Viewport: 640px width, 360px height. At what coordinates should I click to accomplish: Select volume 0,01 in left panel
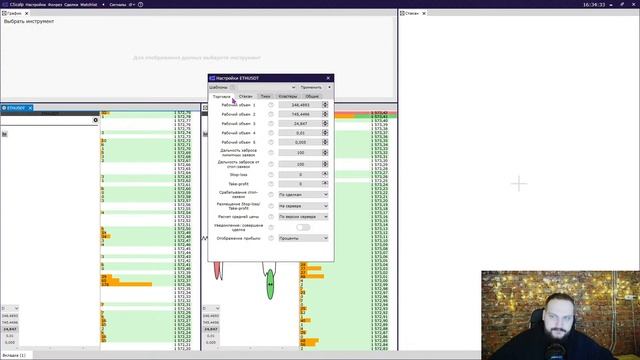10,336
